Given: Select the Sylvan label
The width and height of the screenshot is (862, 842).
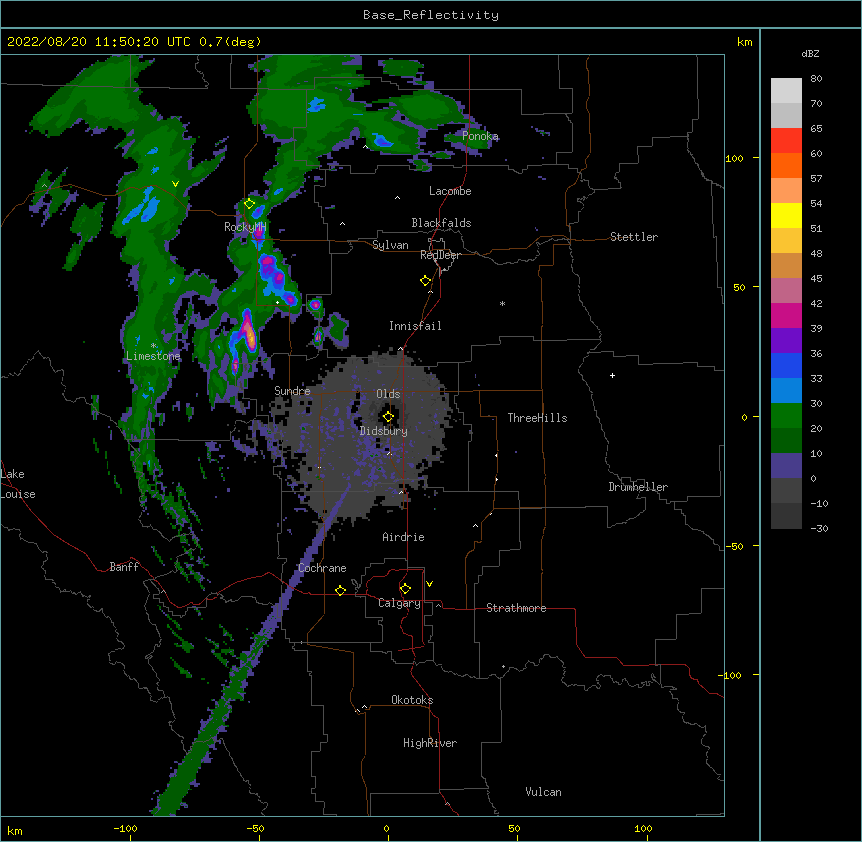Looking at the screenshot, I should (390, 245).
